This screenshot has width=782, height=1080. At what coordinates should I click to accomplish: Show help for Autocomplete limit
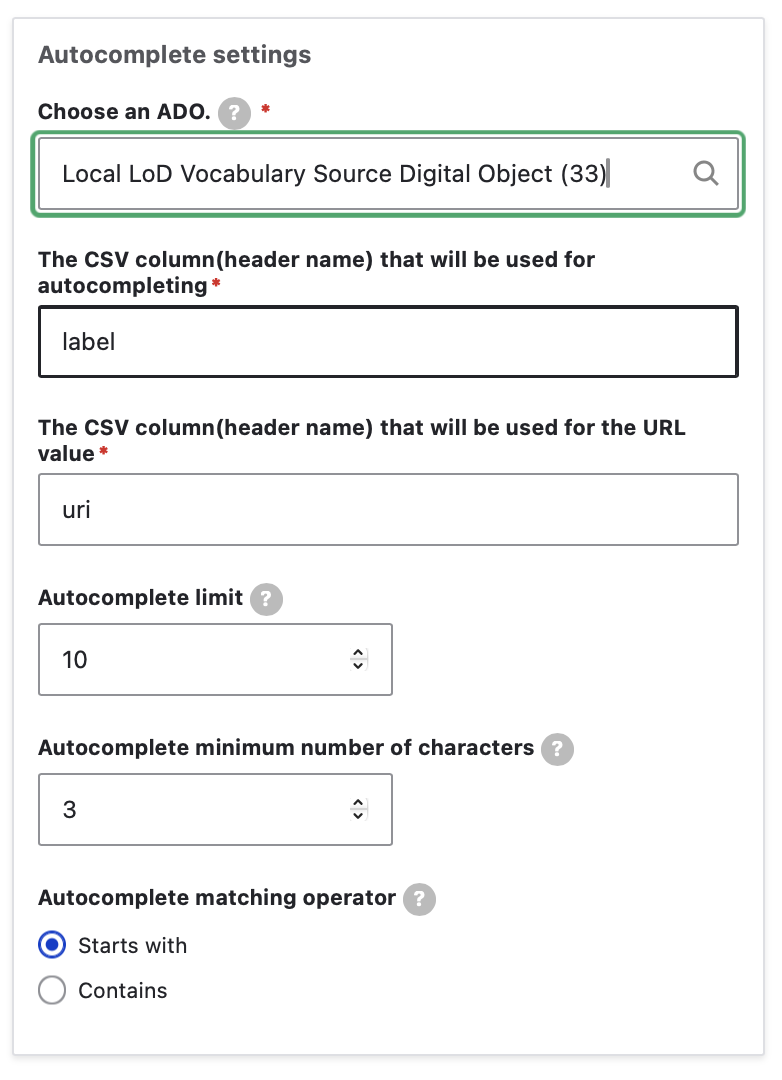coord(266,599)
